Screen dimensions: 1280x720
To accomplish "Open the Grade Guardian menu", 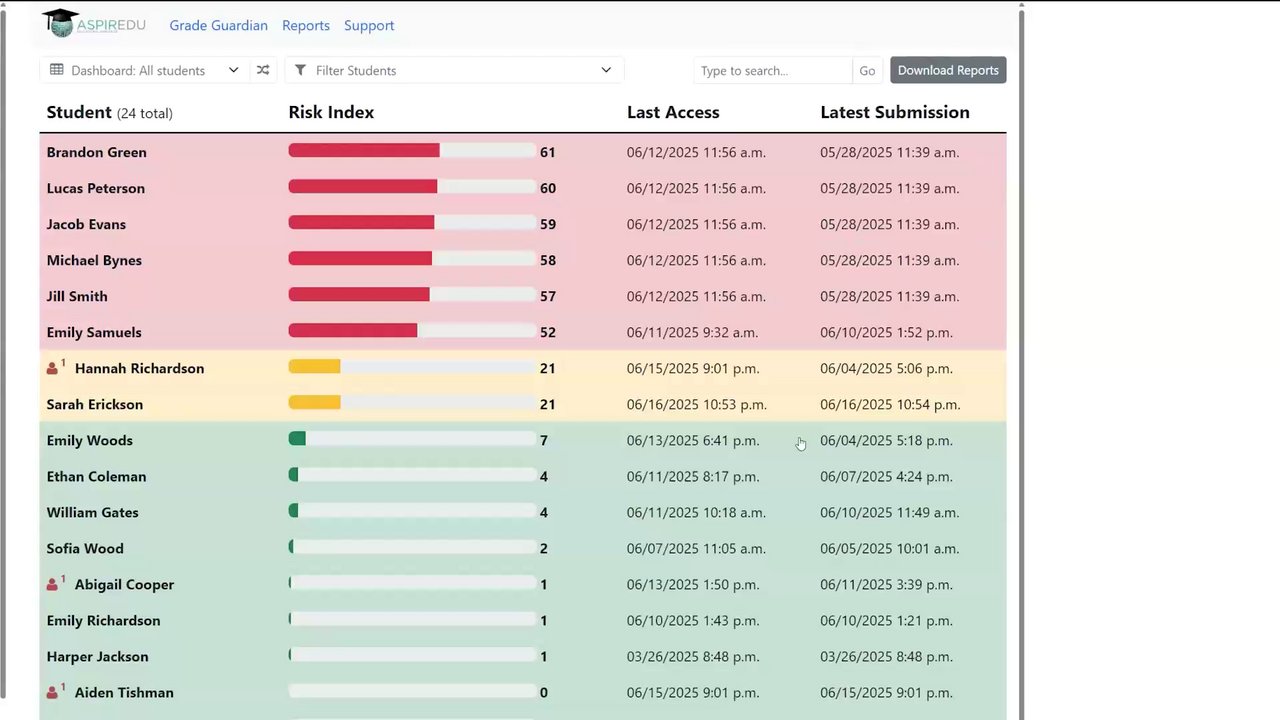I will tap(218, 25).
